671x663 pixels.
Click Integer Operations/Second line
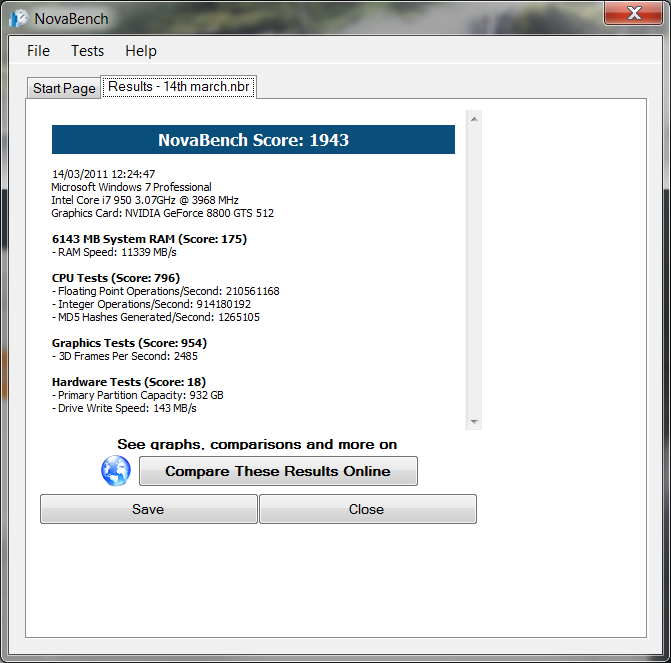pyautogui.click(x=151, y=304)
